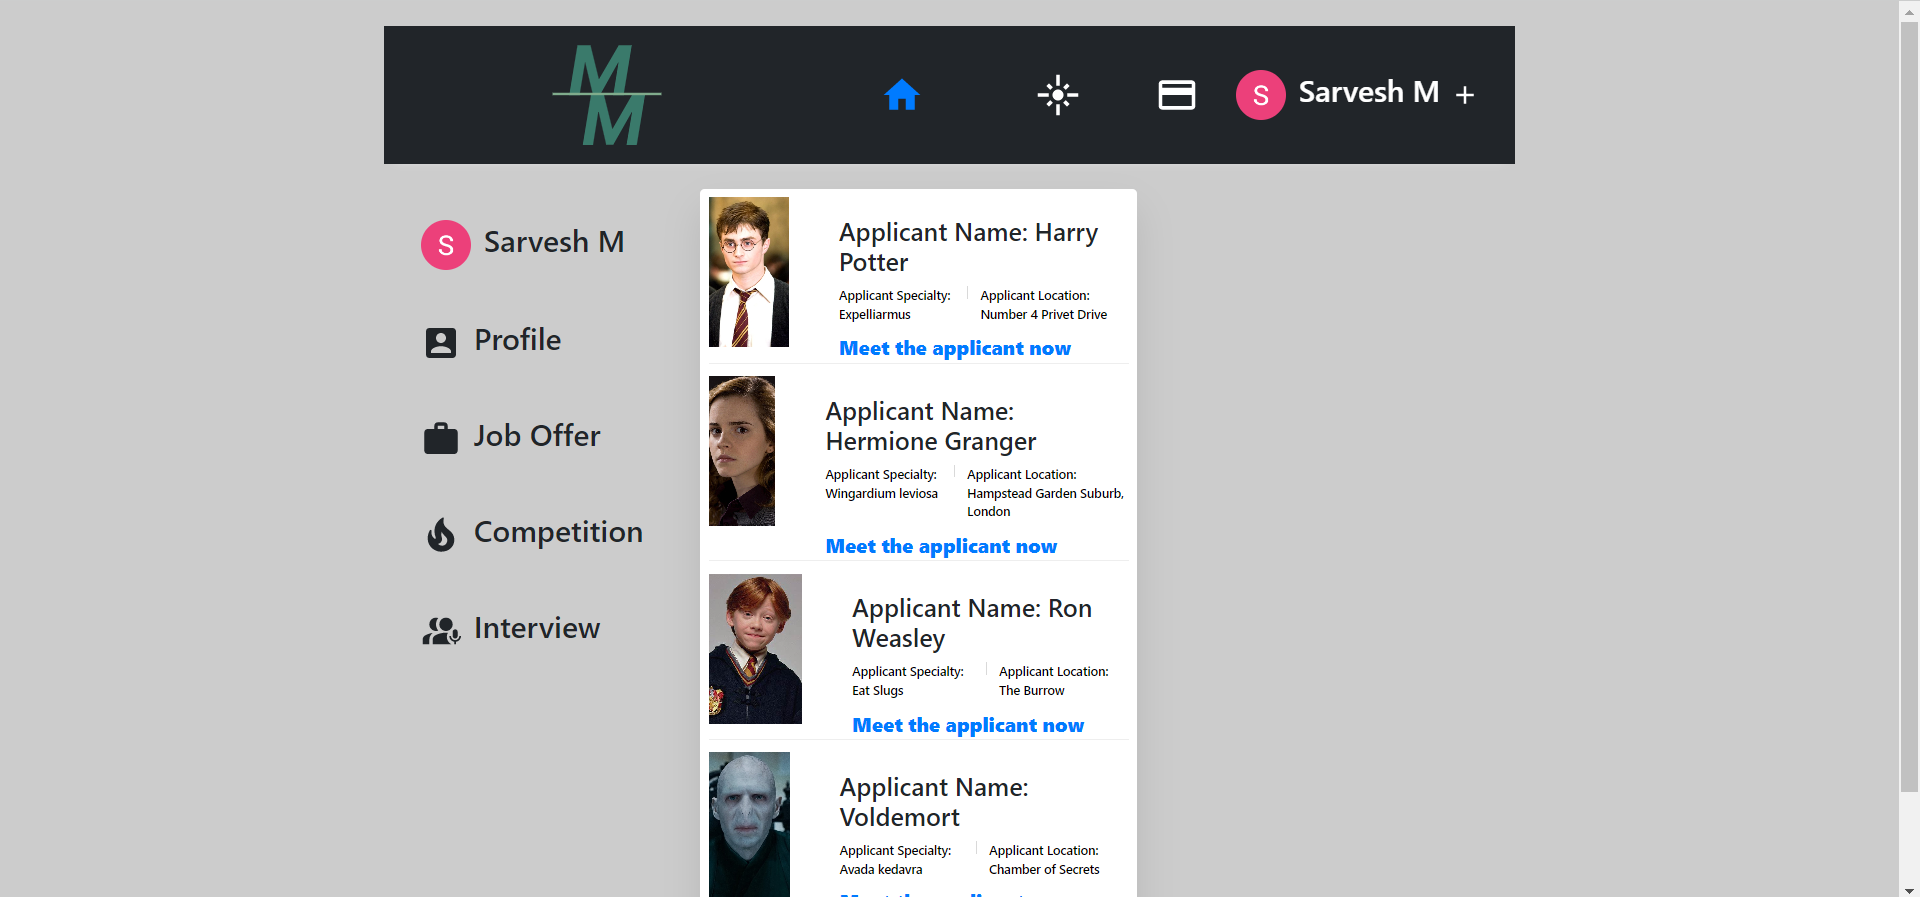Image resolution: width=1920 pixels, height=897 pixels.
Task: Select the 'Applicant Name: Hermione Granger' heading
Action: (931, 426)
